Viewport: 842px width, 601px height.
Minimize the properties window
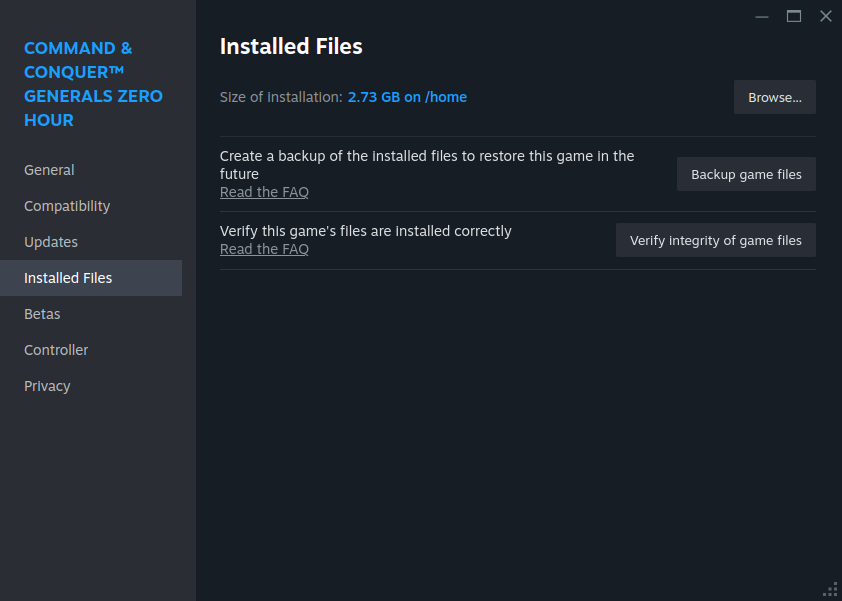coord(762,16)
